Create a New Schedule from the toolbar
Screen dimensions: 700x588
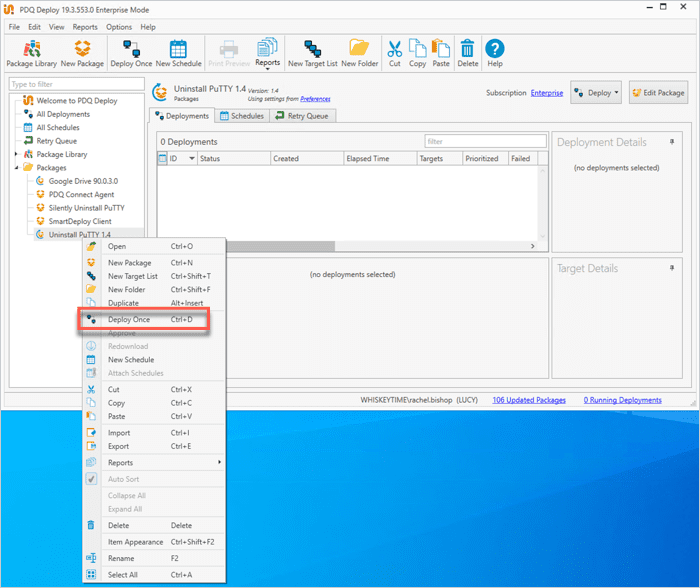point(178,53)
